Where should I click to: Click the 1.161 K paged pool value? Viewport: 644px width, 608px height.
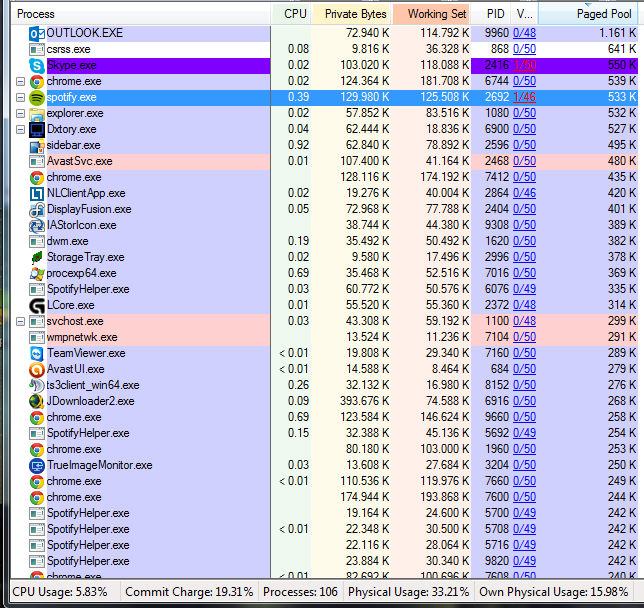coord(618,33)
